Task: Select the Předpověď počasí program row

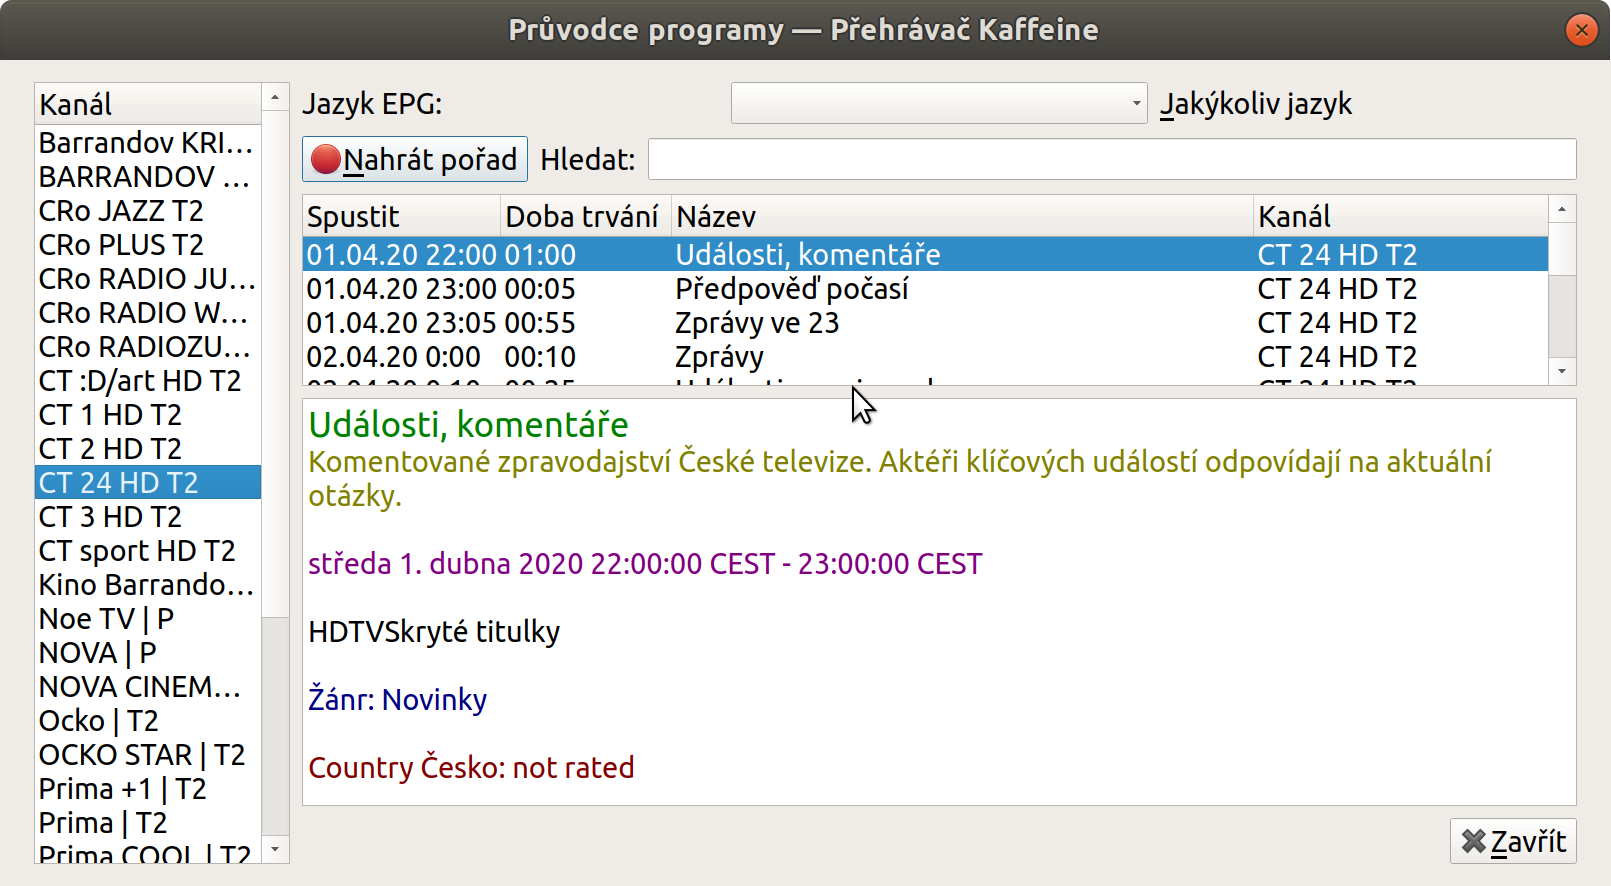Action: tap(925, 289)
